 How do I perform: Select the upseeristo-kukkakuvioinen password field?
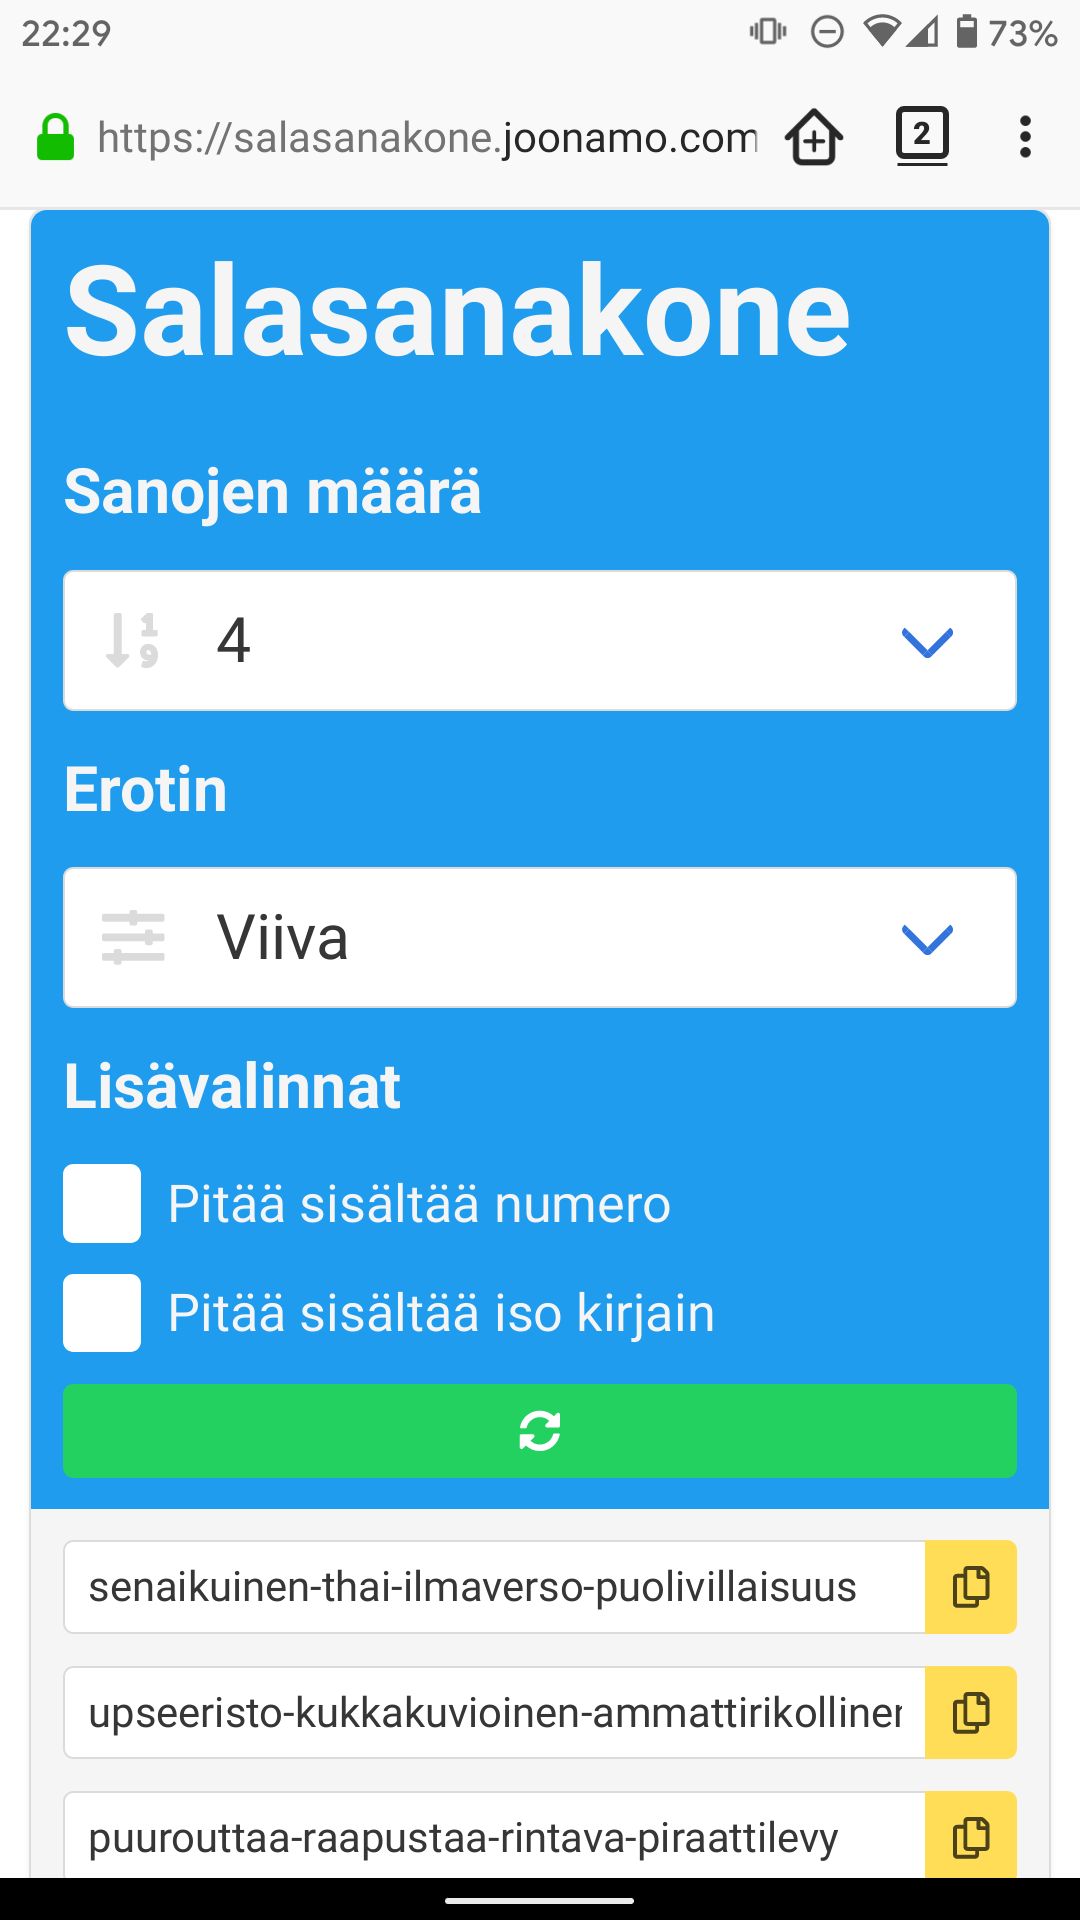[494, 1712]
